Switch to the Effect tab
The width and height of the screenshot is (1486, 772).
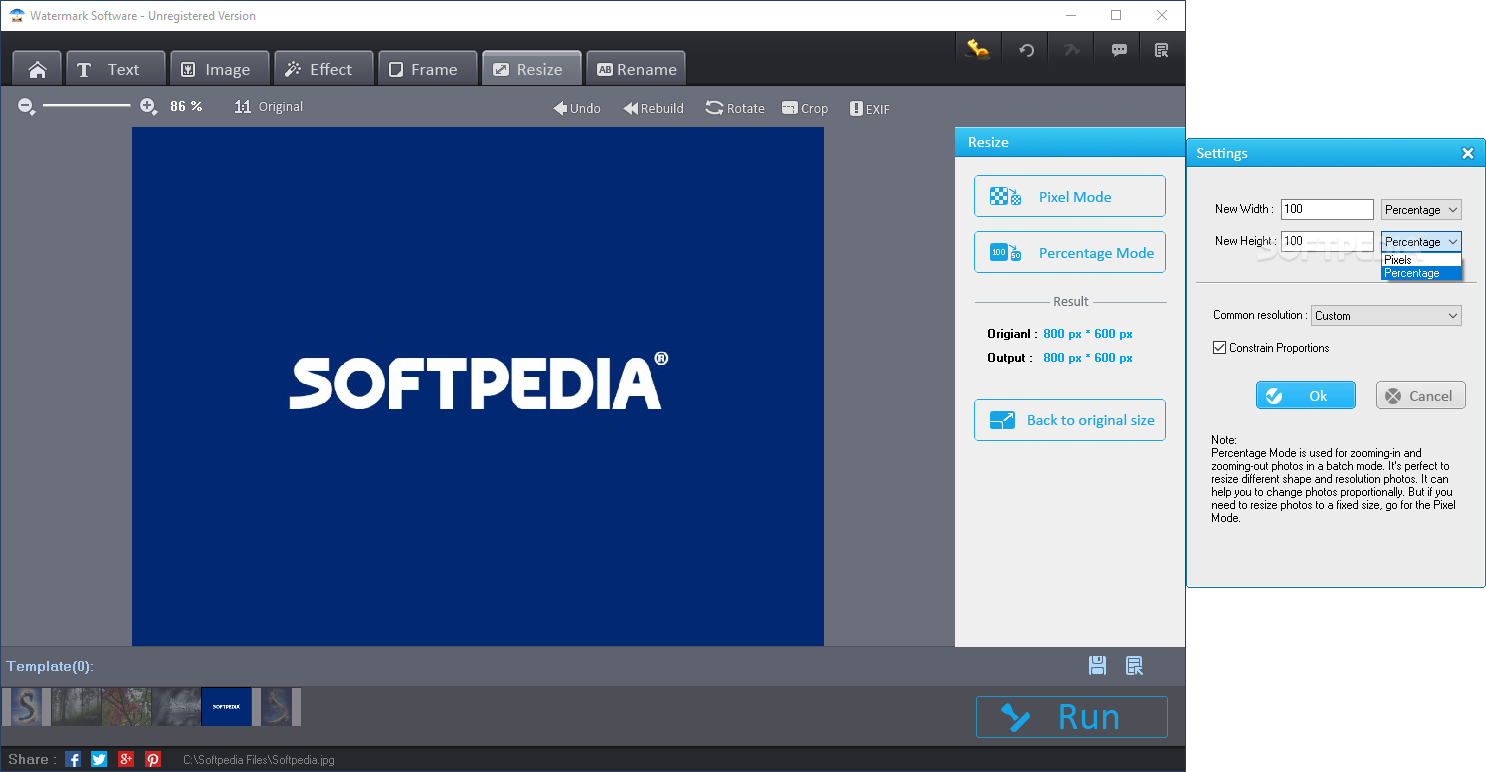[x=324, y=69]
